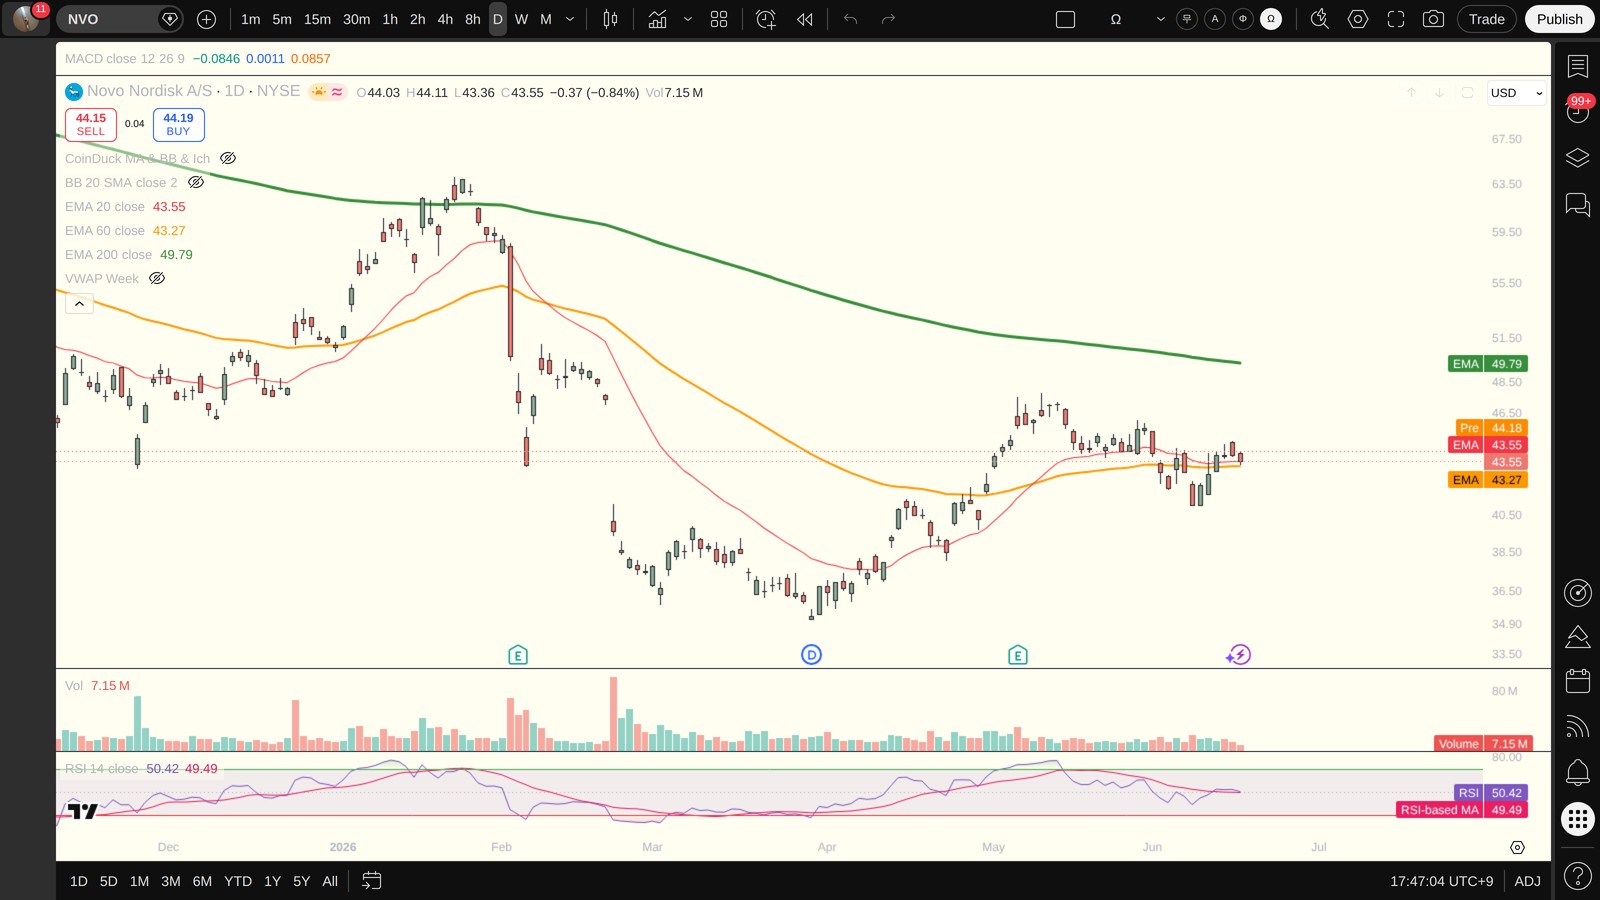Click the Publish button
This screenshot has width=1600, height=900.
(1560, 19)
